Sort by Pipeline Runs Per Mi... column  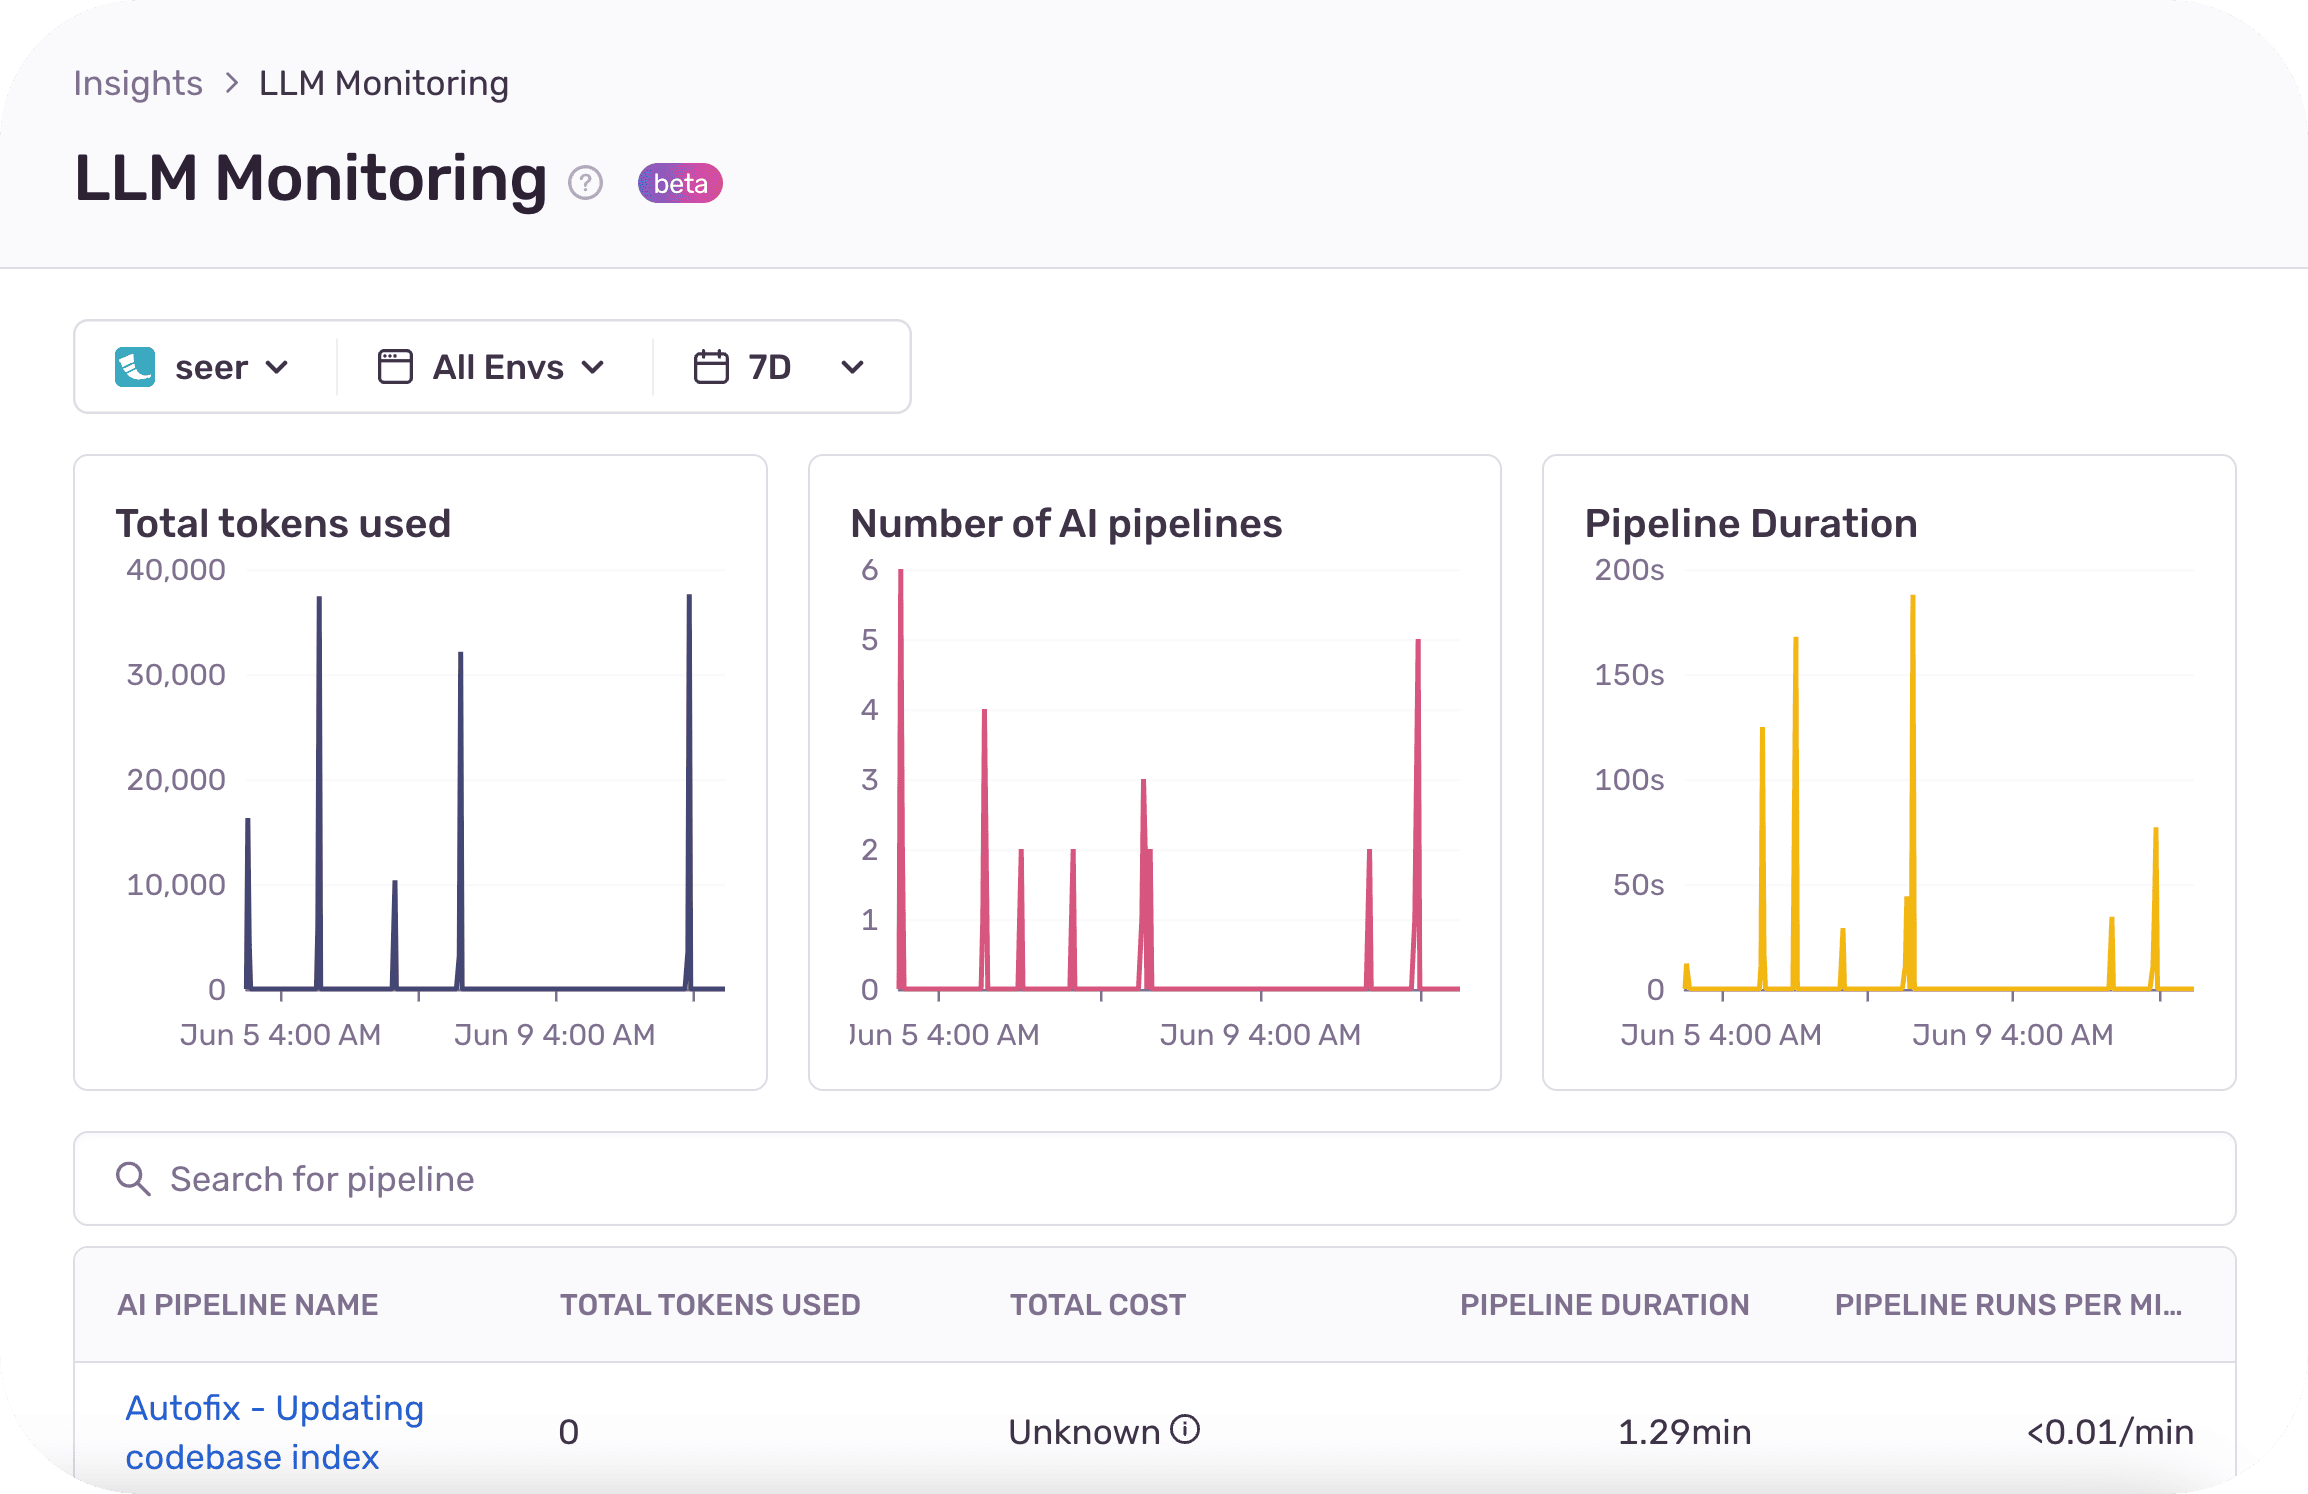click(x=2009, y=1305)
